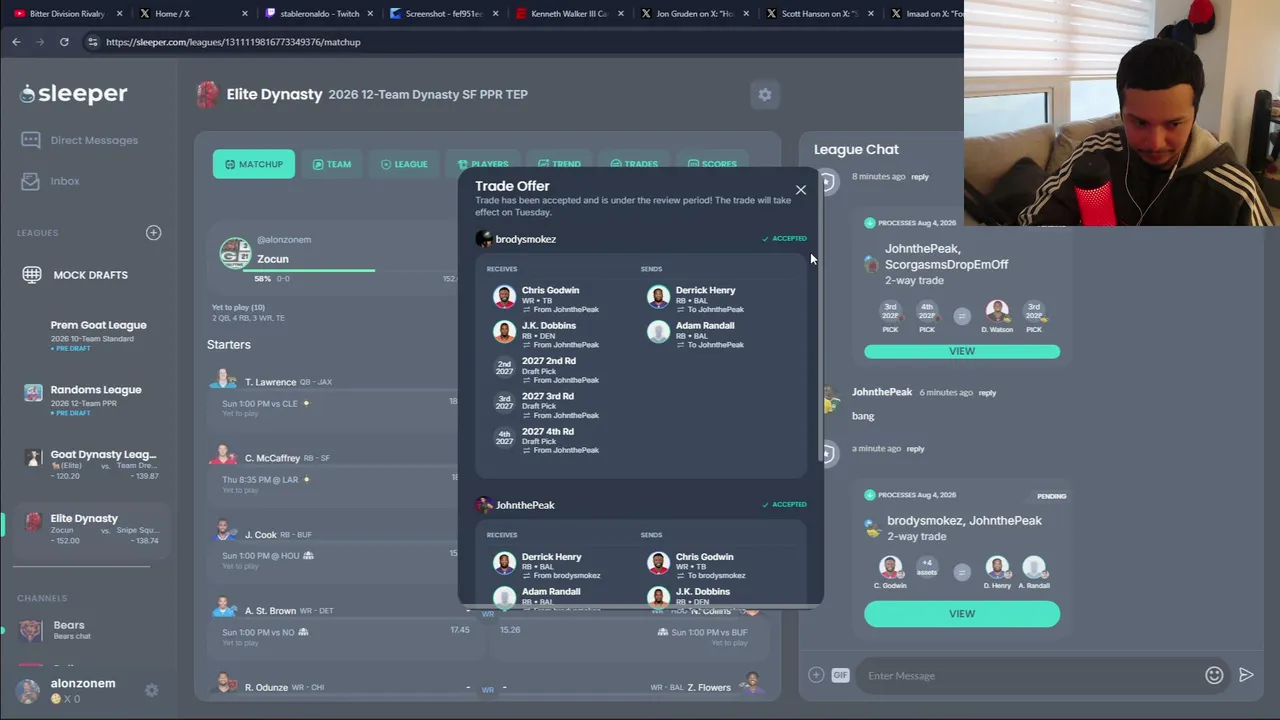Image resolution: width=1280 pixels, height=720 pixels.
Task: Click the 2027 3rd Rd draft pick
Action: (548, 405)
